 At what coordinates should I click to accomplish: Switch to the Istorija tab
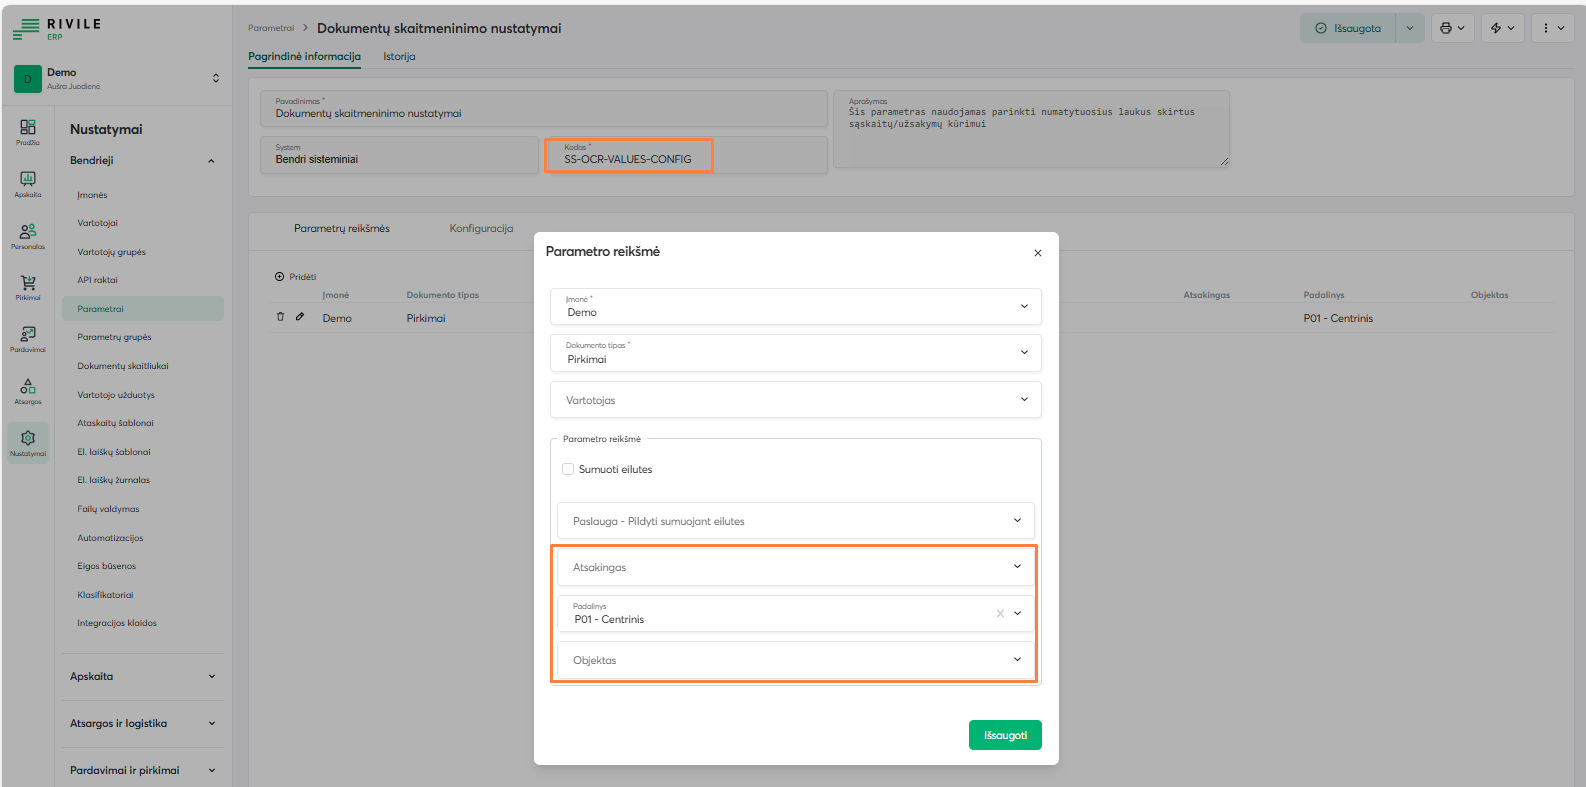399,57
